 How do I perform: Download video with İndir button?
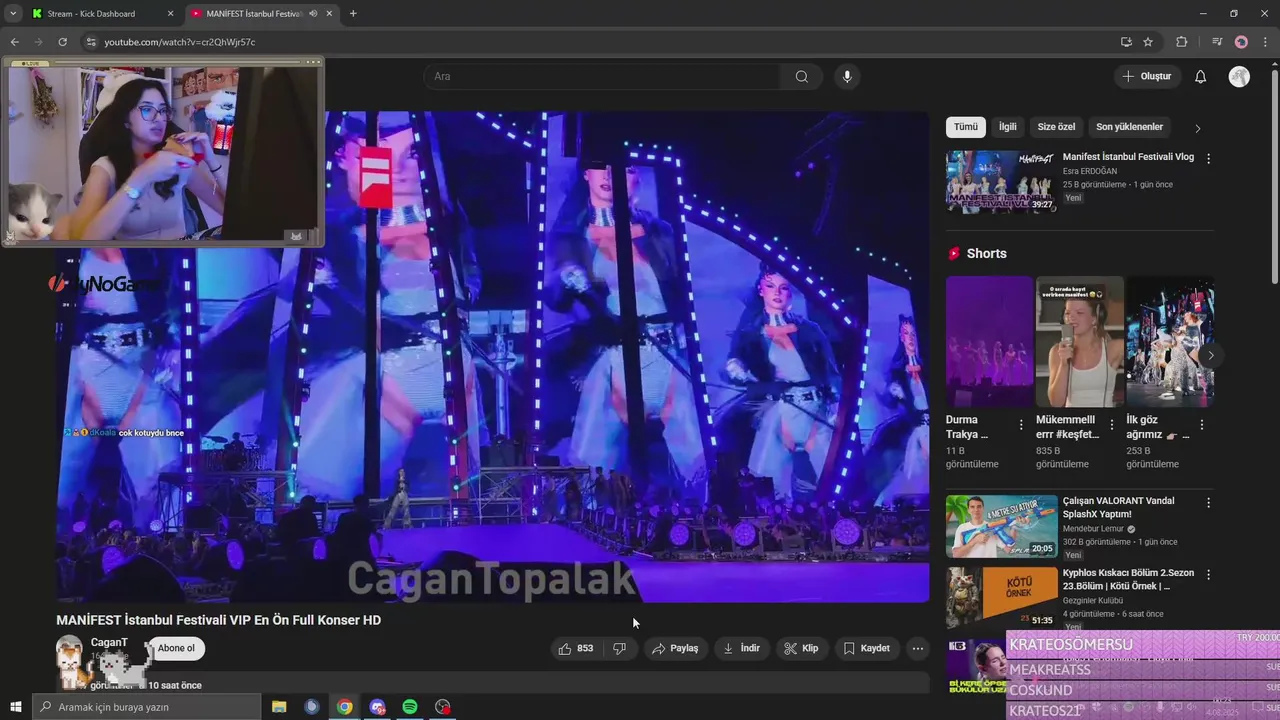tap(741, 648)
